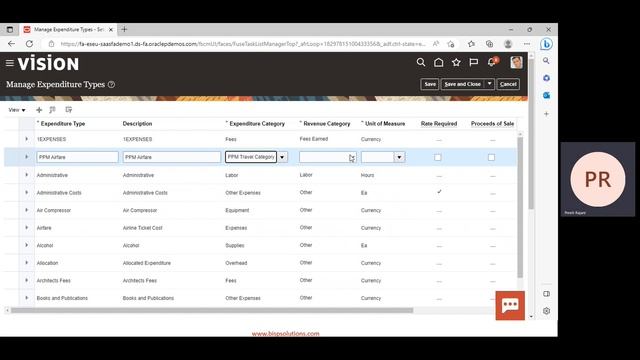Open the Outlook icon in browser sidebar
The width and height of the screenshot is (640, 360).
[x=546, y=96]
